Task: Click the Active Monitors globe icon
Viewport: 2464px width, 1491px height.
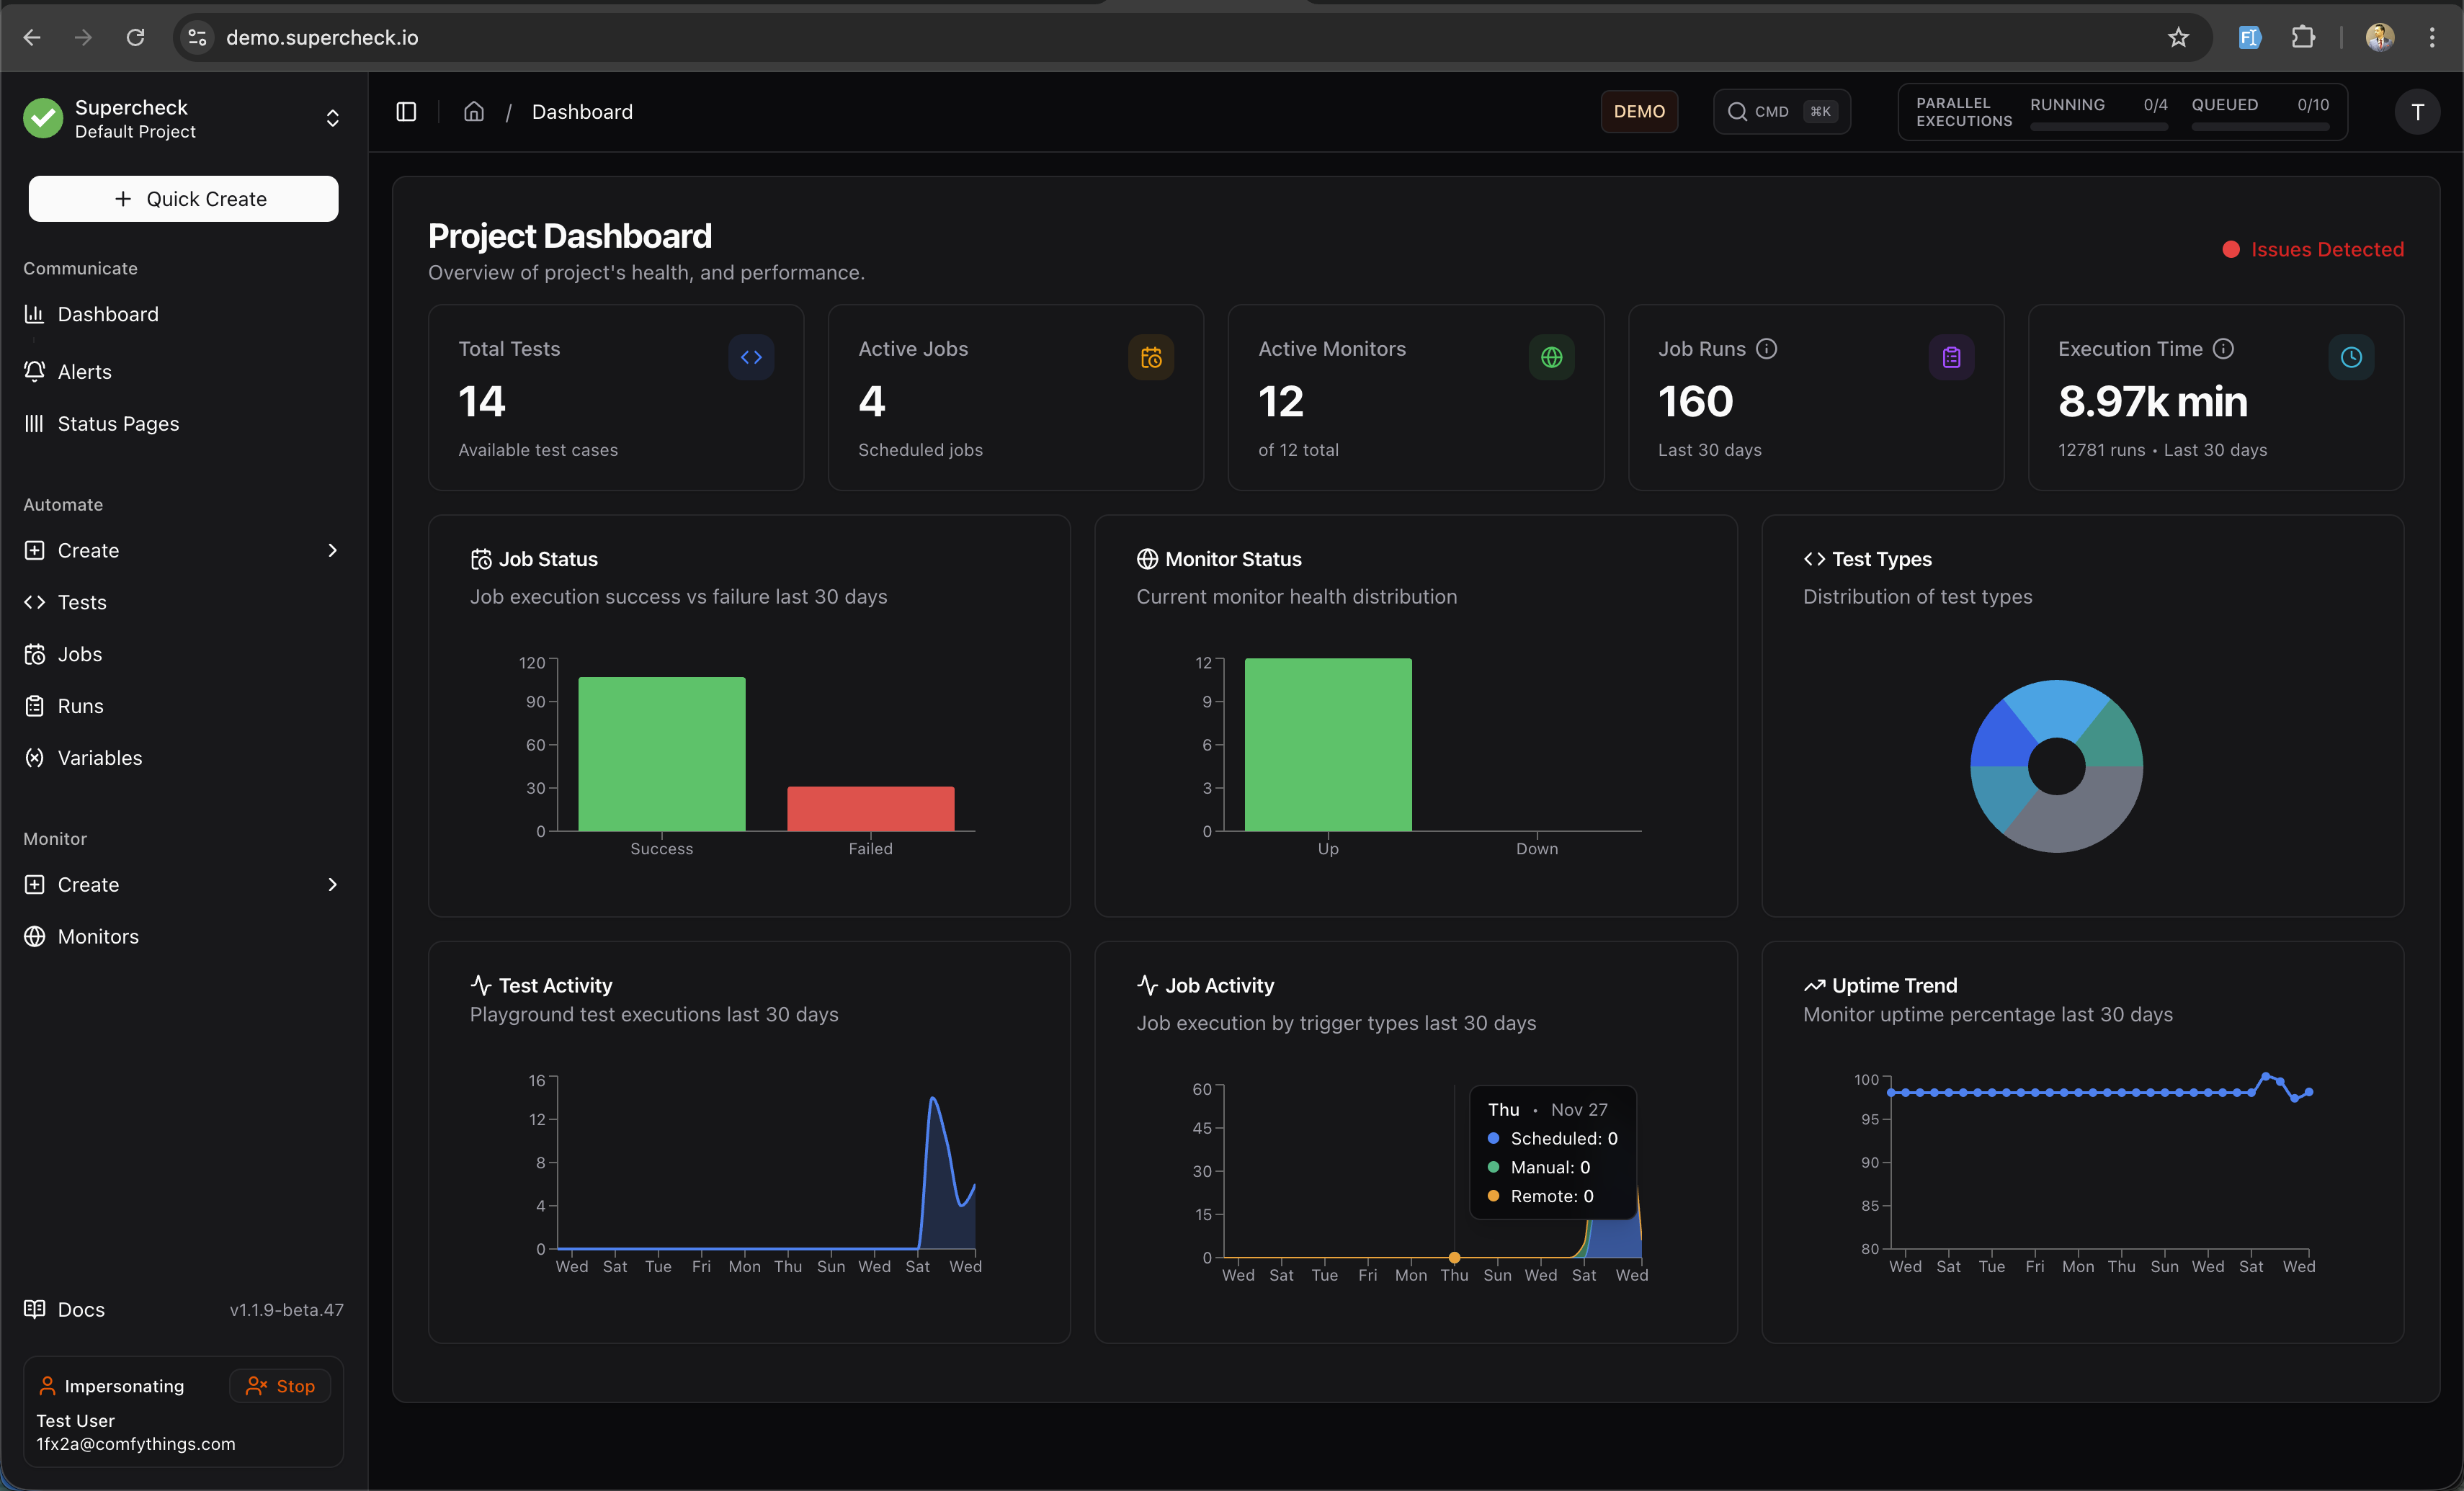Action: pyautogui.click(x=1551, y=357)
